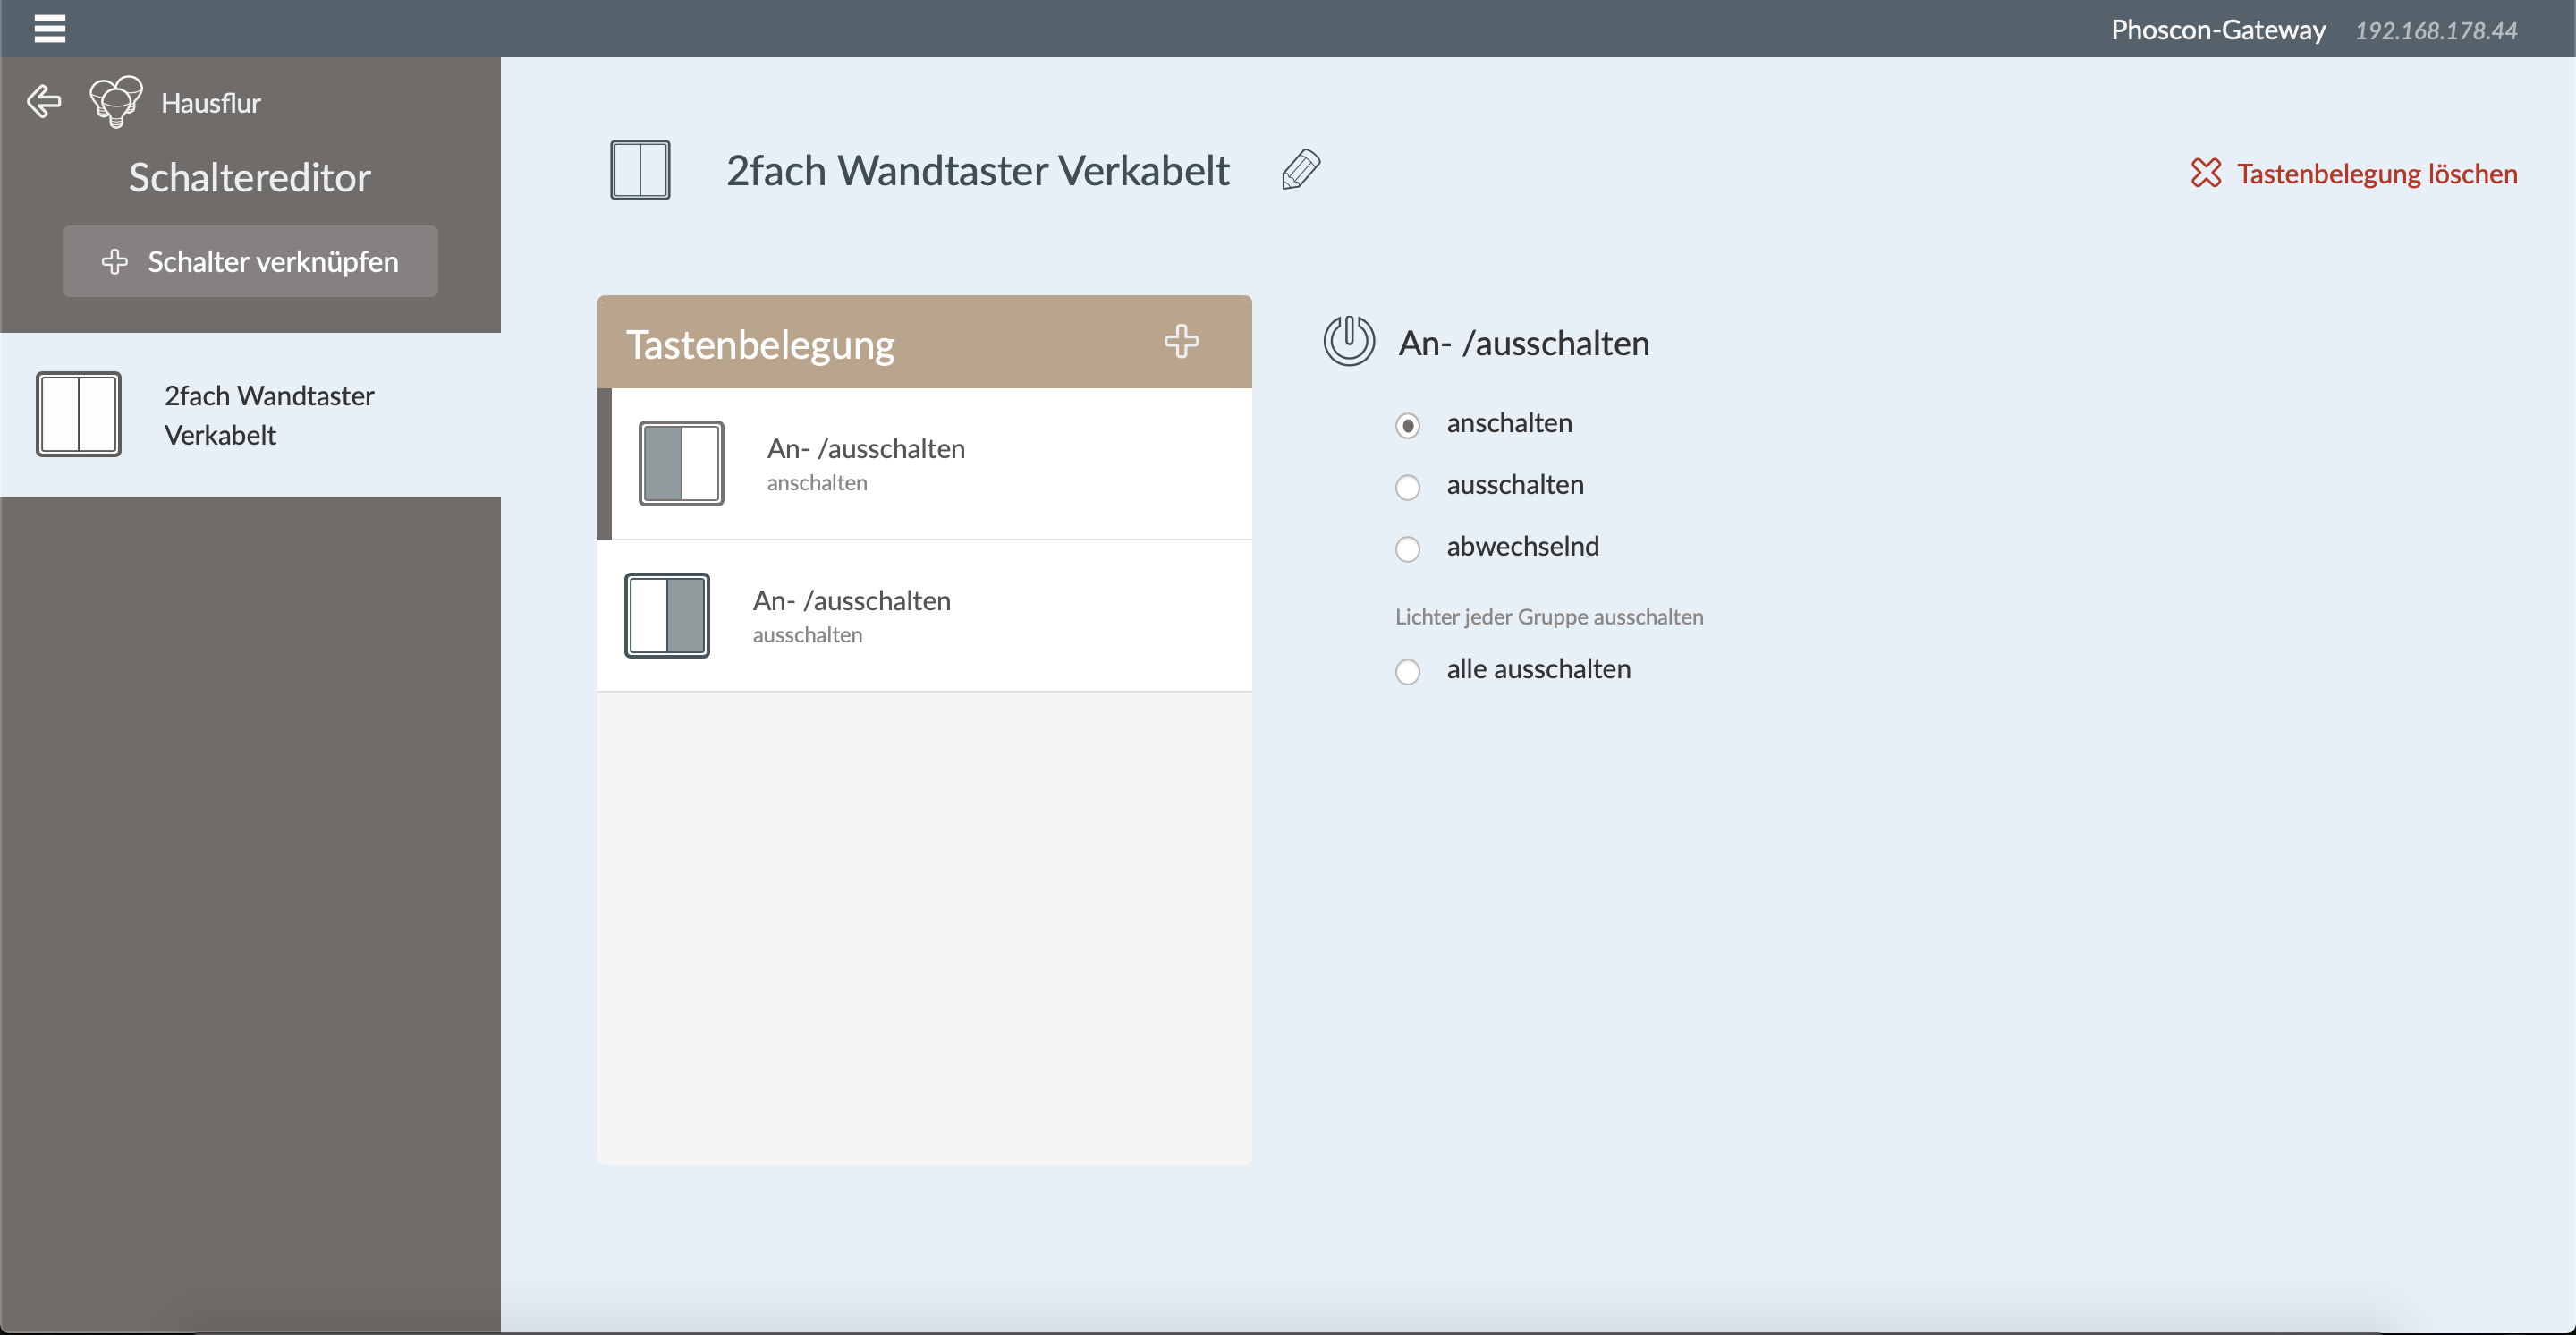The image size is (2576, 1335).
Task: Click the back arrow icon
Action: click(44, 101)
